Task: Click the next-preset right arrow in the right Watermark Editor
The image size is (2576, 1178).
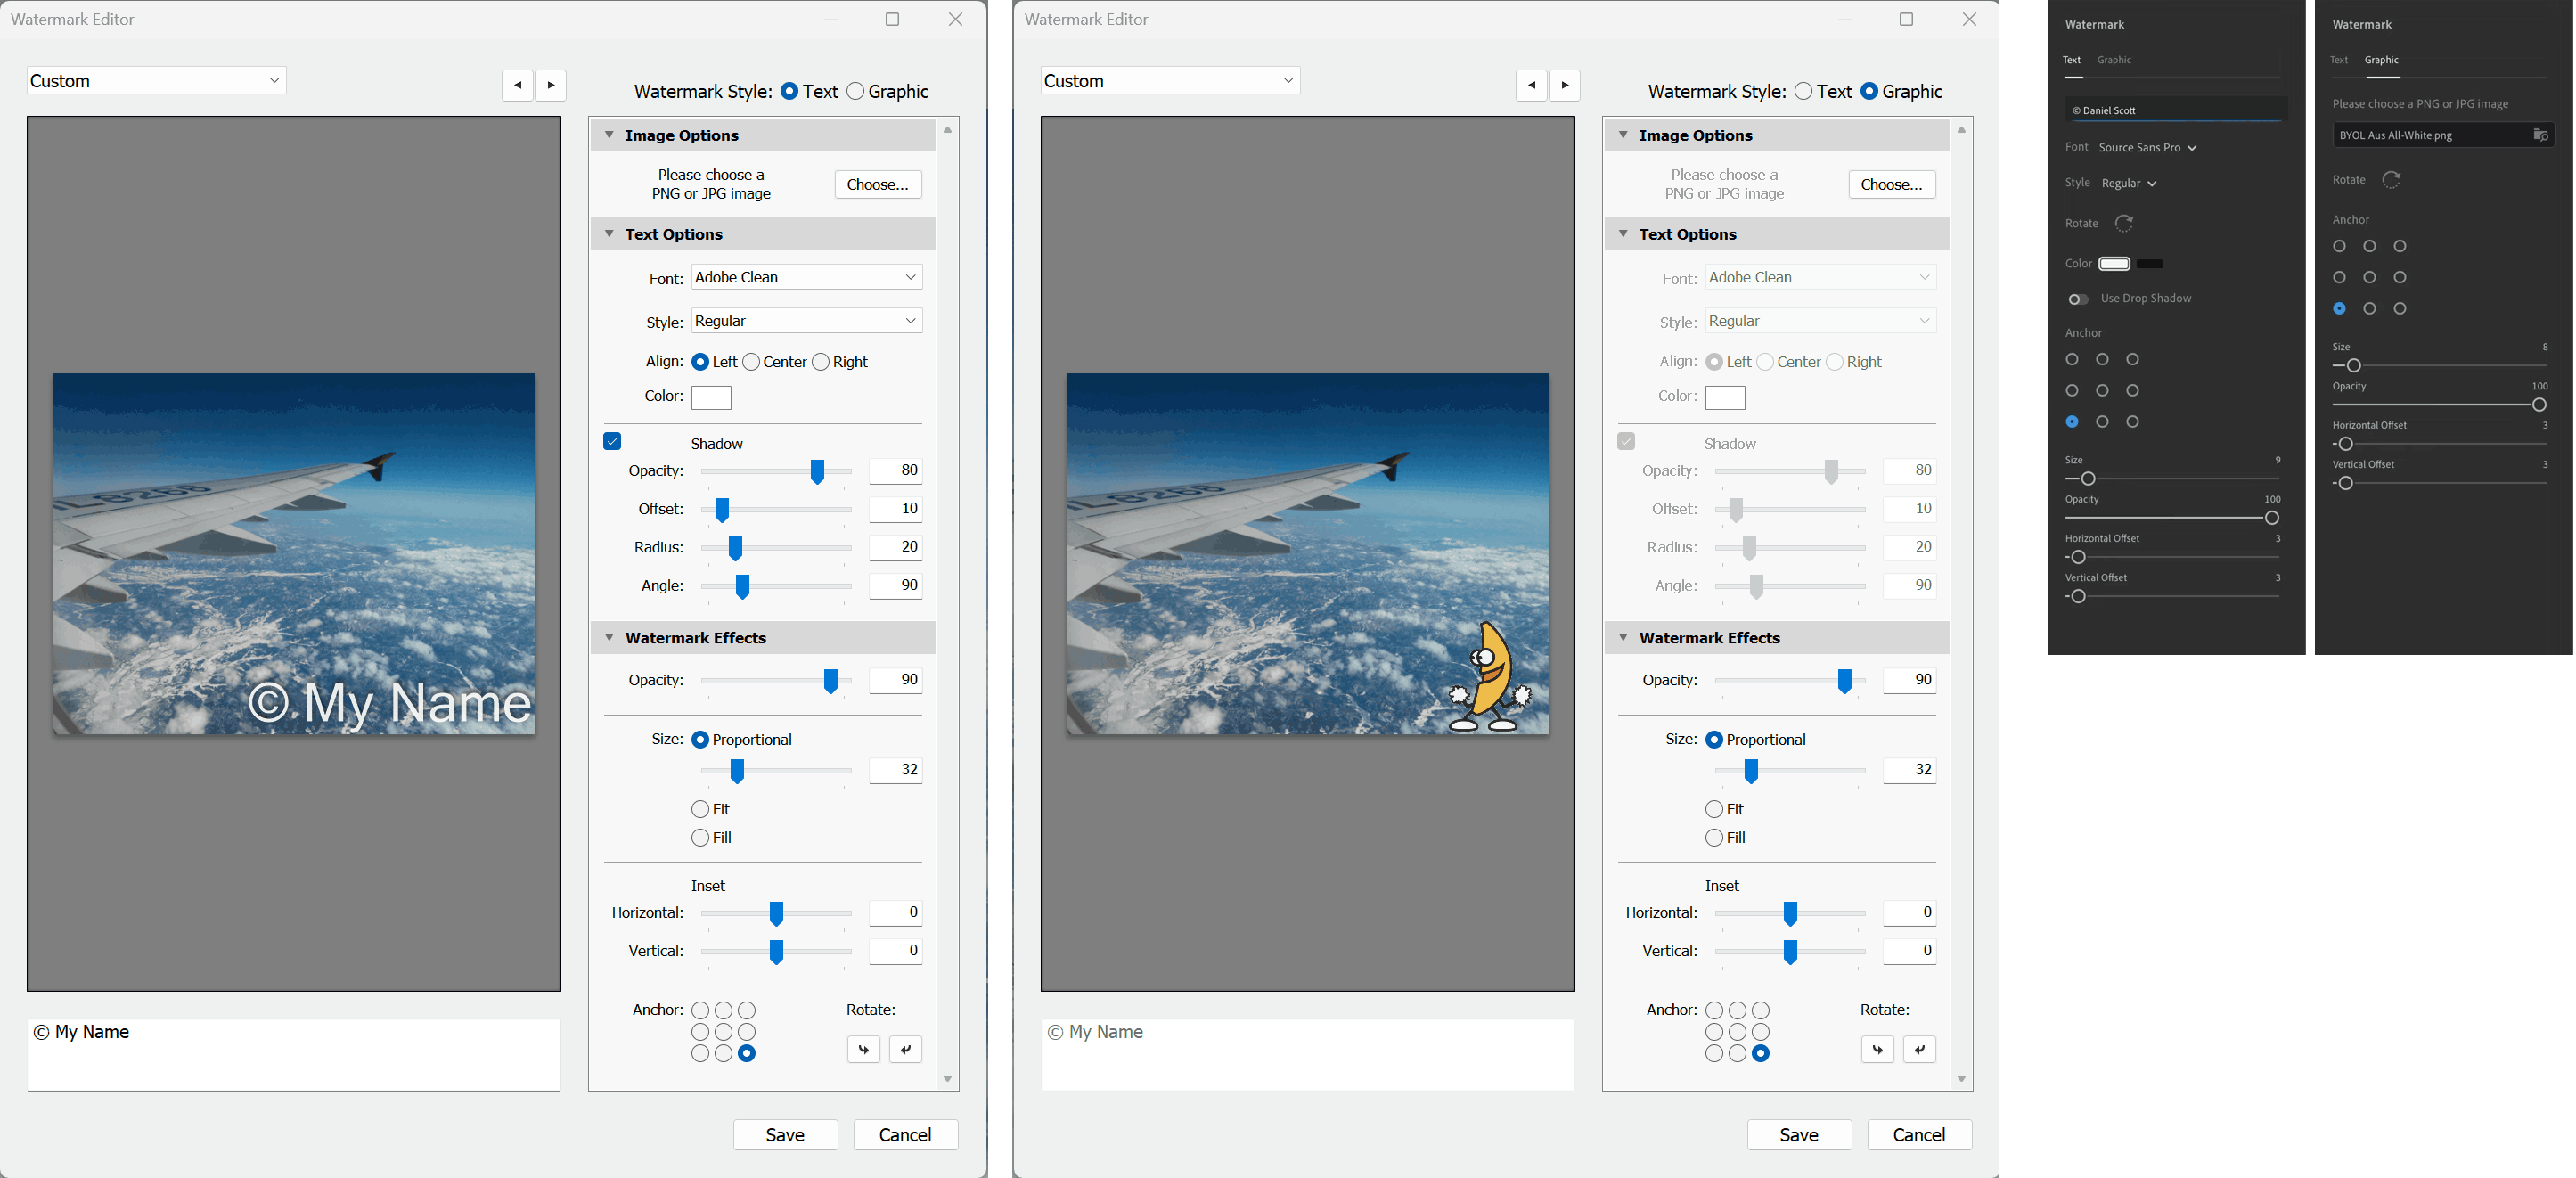Action: 1565,85
